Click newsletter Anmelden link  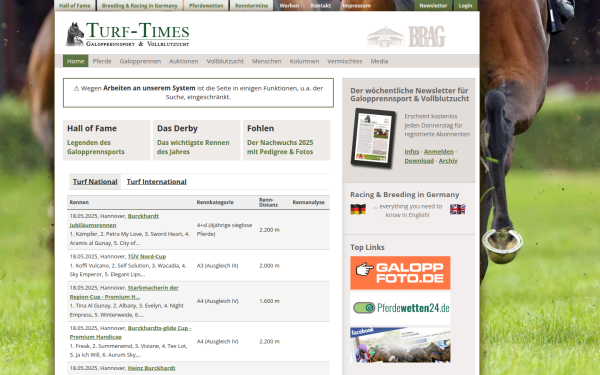point(439,152)
